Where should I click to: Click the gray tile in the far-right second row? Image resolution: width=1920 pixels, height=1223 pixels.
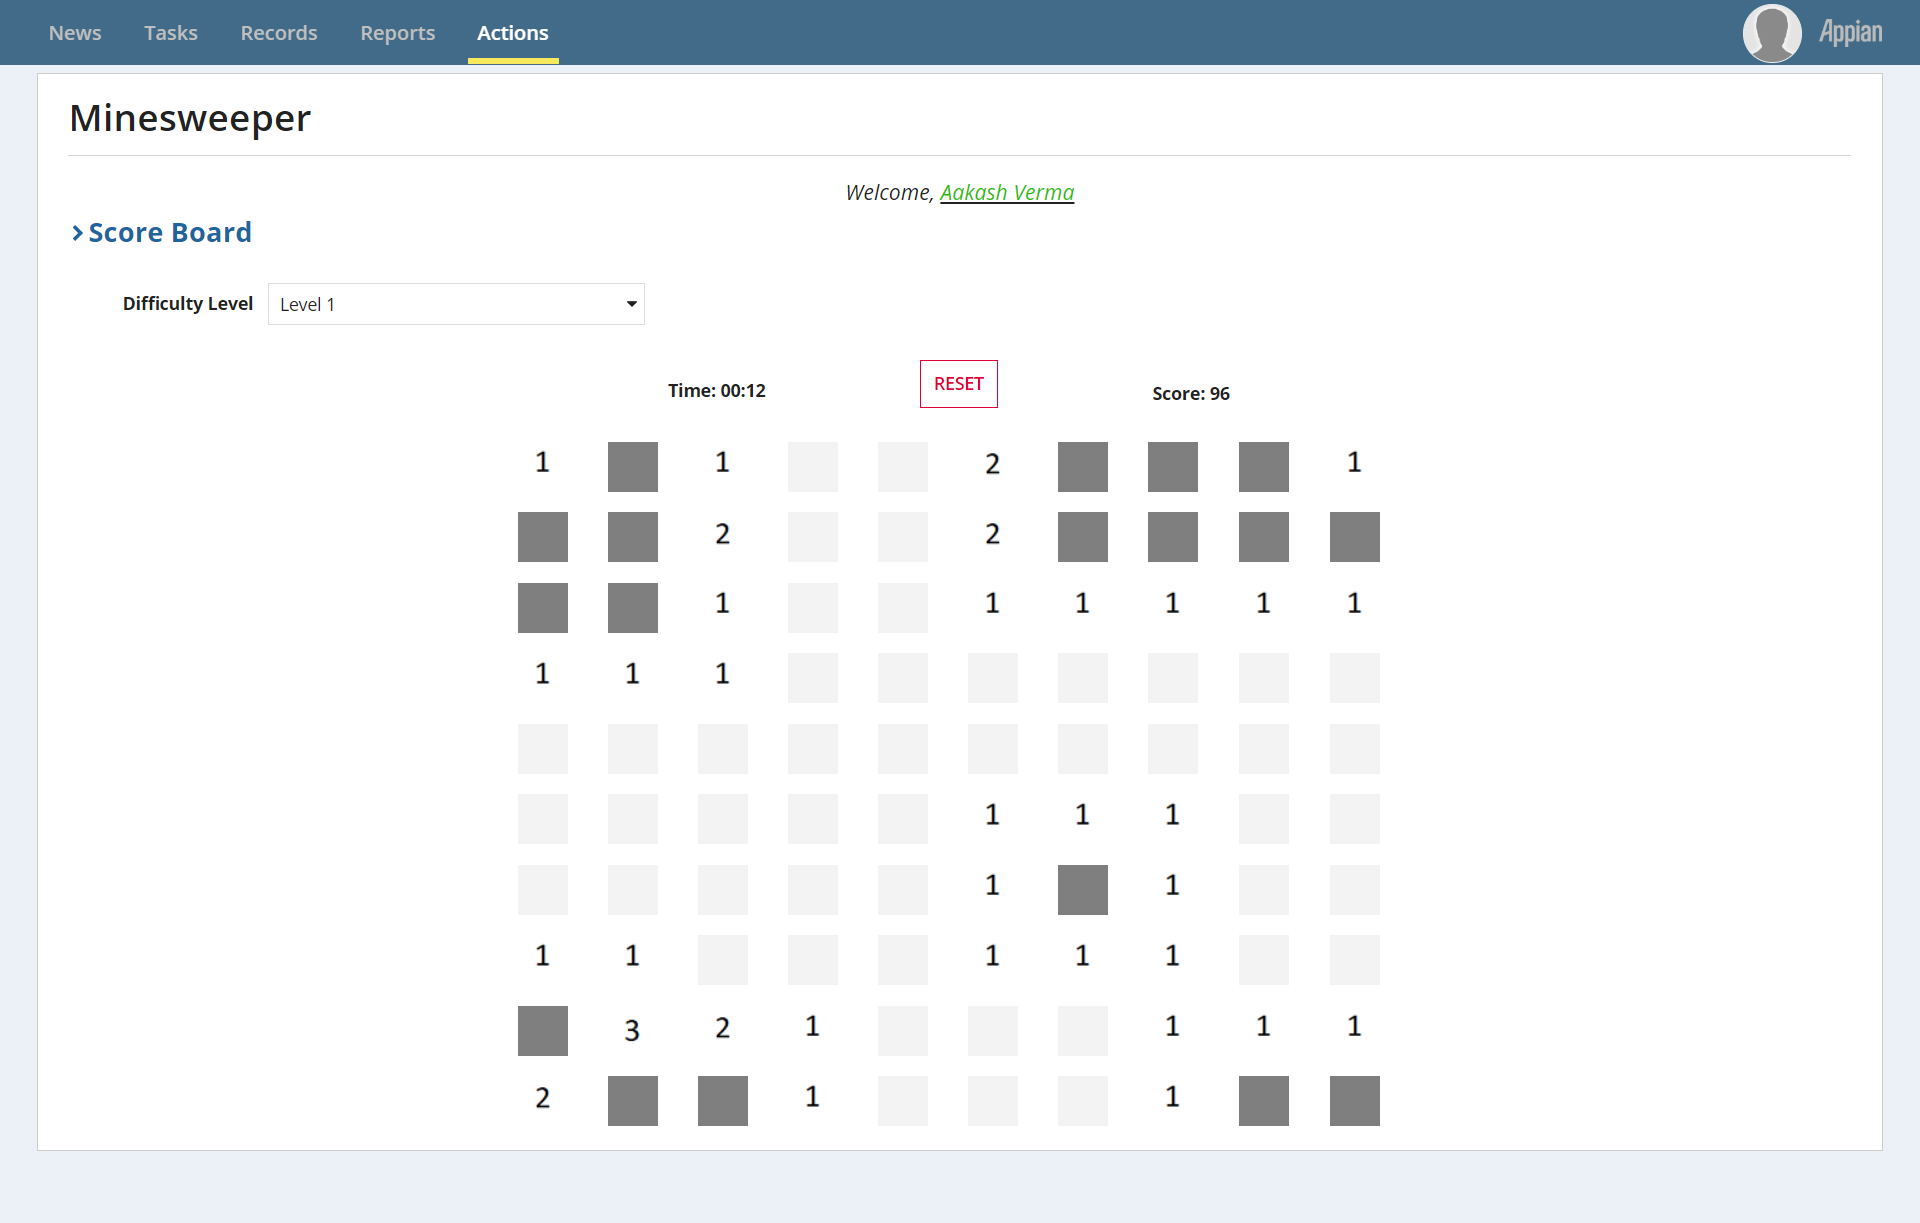[x=1354, y=536]
